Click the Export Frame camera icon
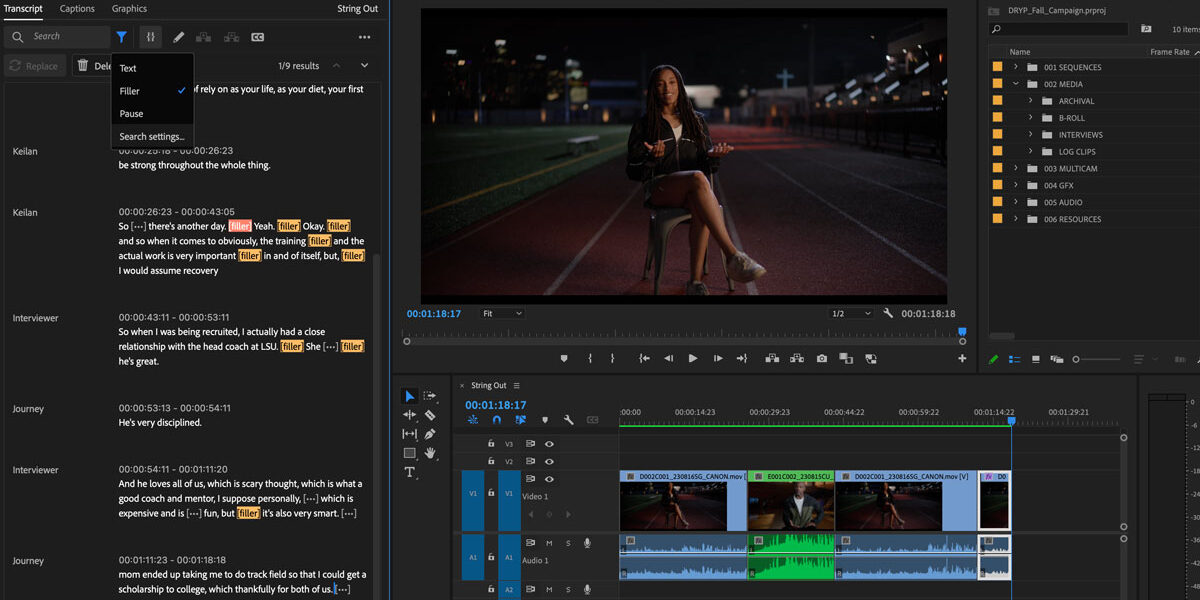Viewport: 1200px width, 600px height. pos(821,358)
